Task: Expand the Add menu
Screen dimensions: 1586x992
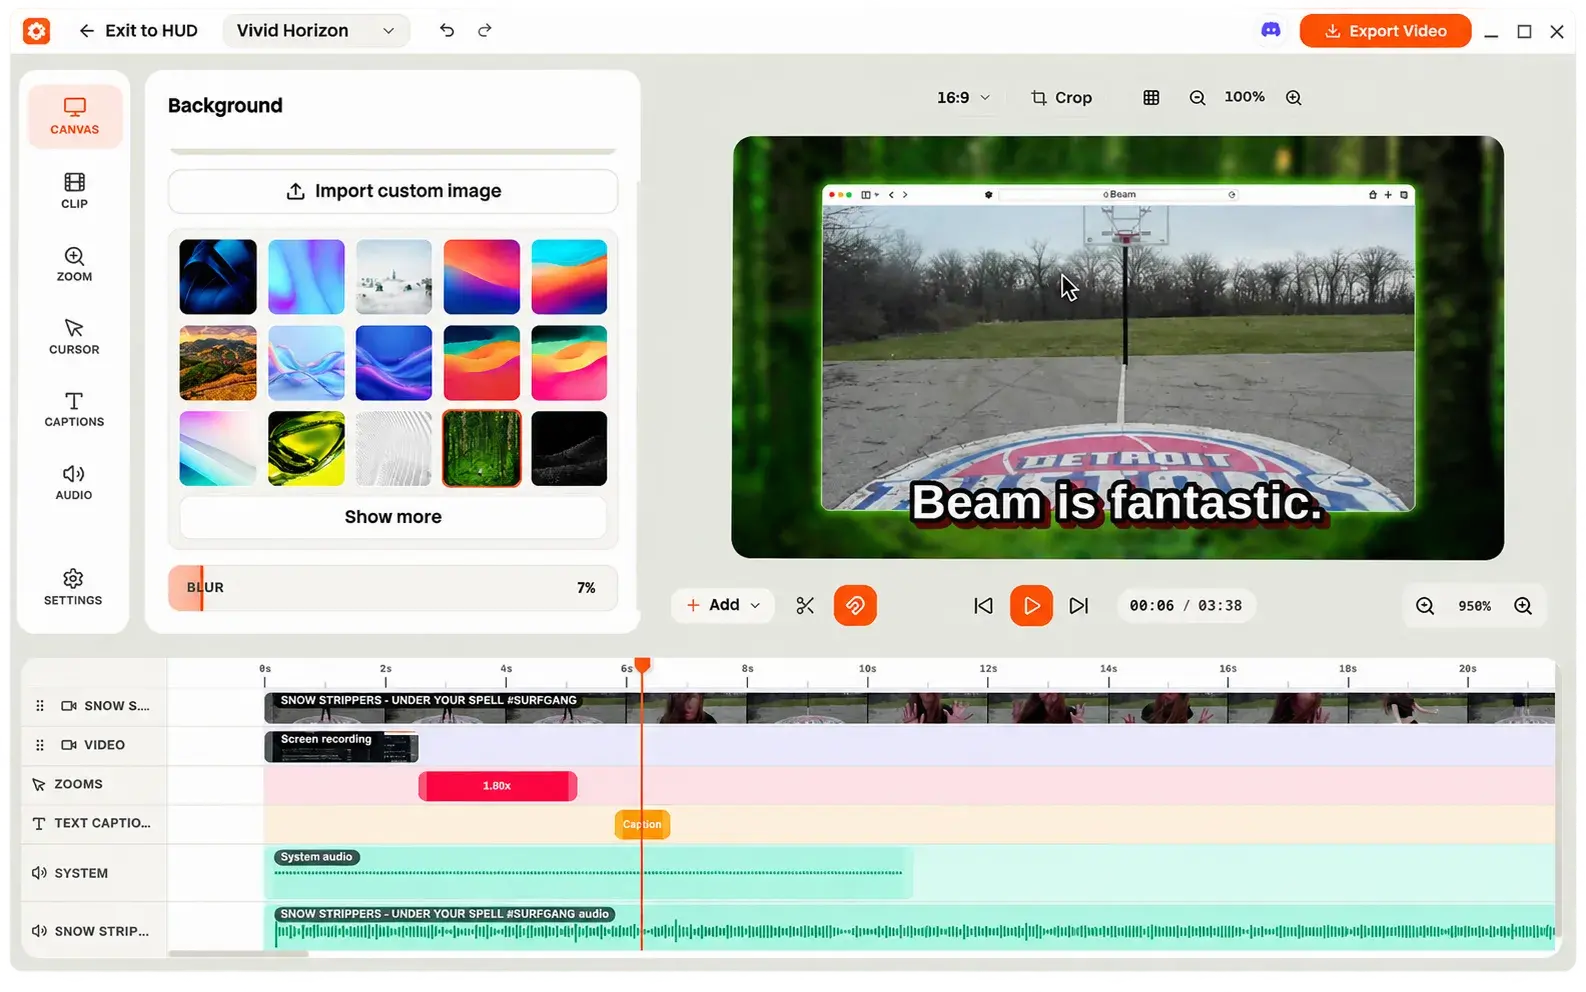Action: (x=723, y=606)
